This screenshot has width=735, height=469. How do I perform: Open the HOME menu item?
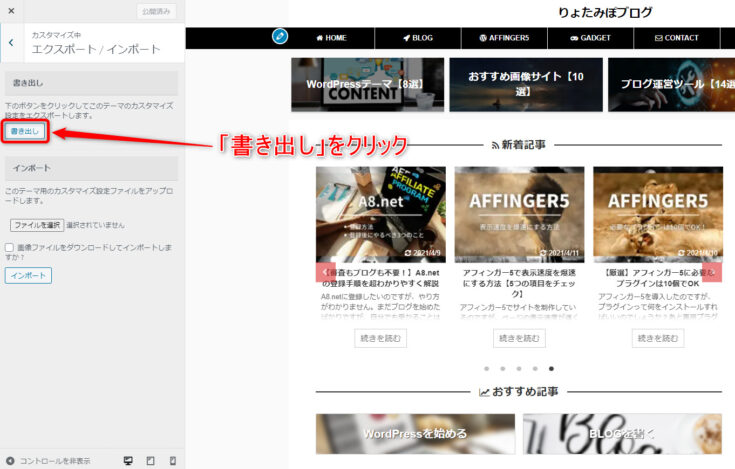[x=331, y=38]
